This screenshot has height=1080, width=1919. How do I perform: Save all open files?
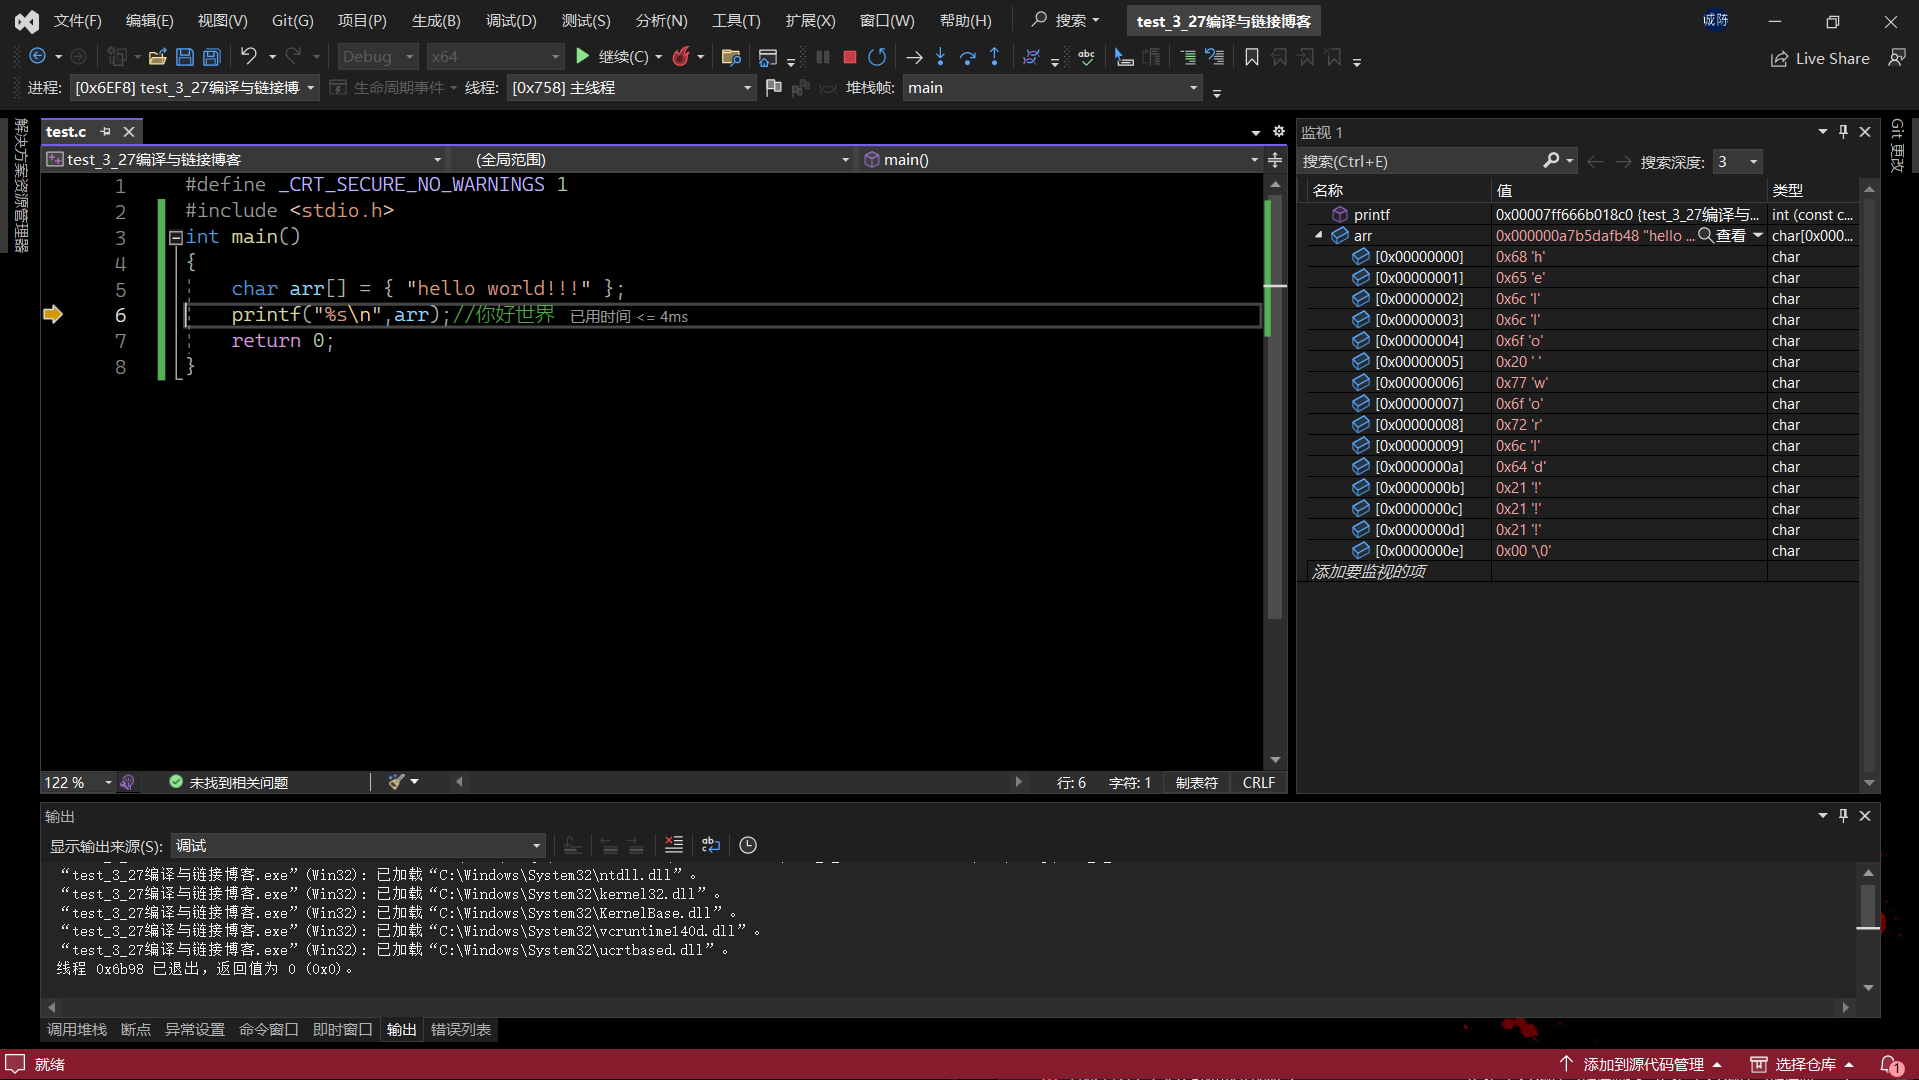[211, 57]
